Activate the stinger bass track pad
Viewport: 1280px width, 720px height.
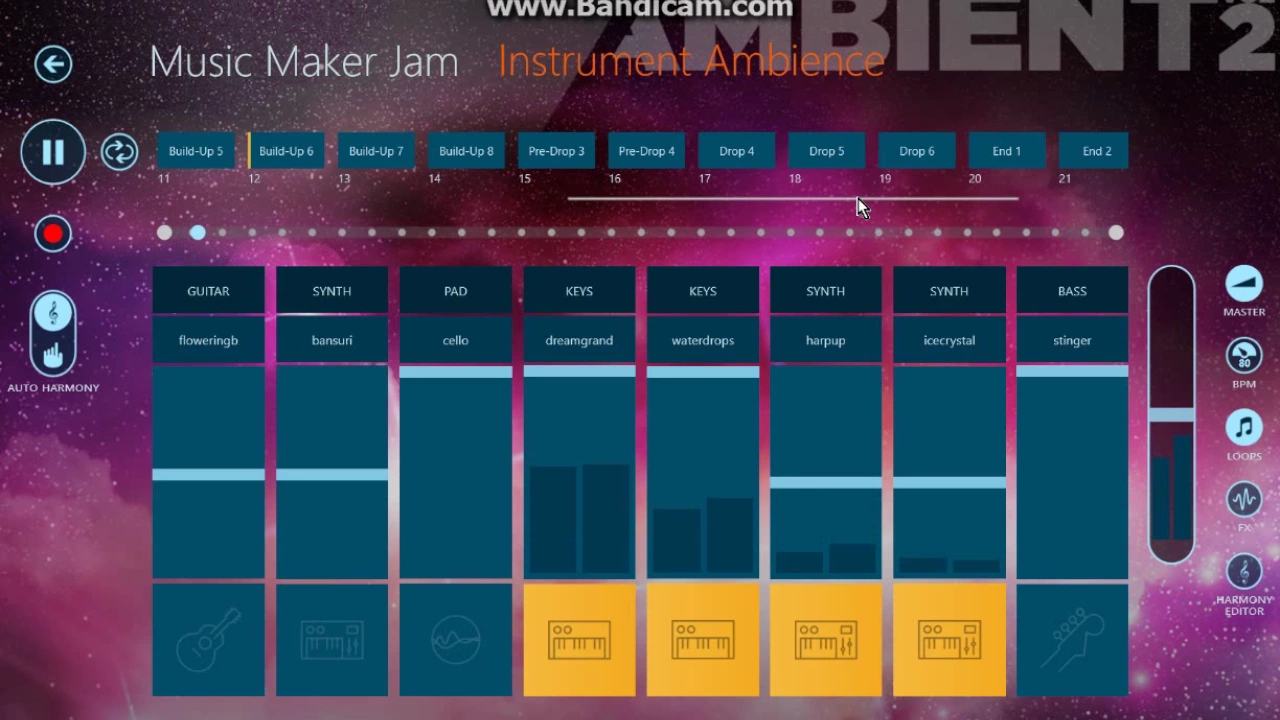point(1072,640)
